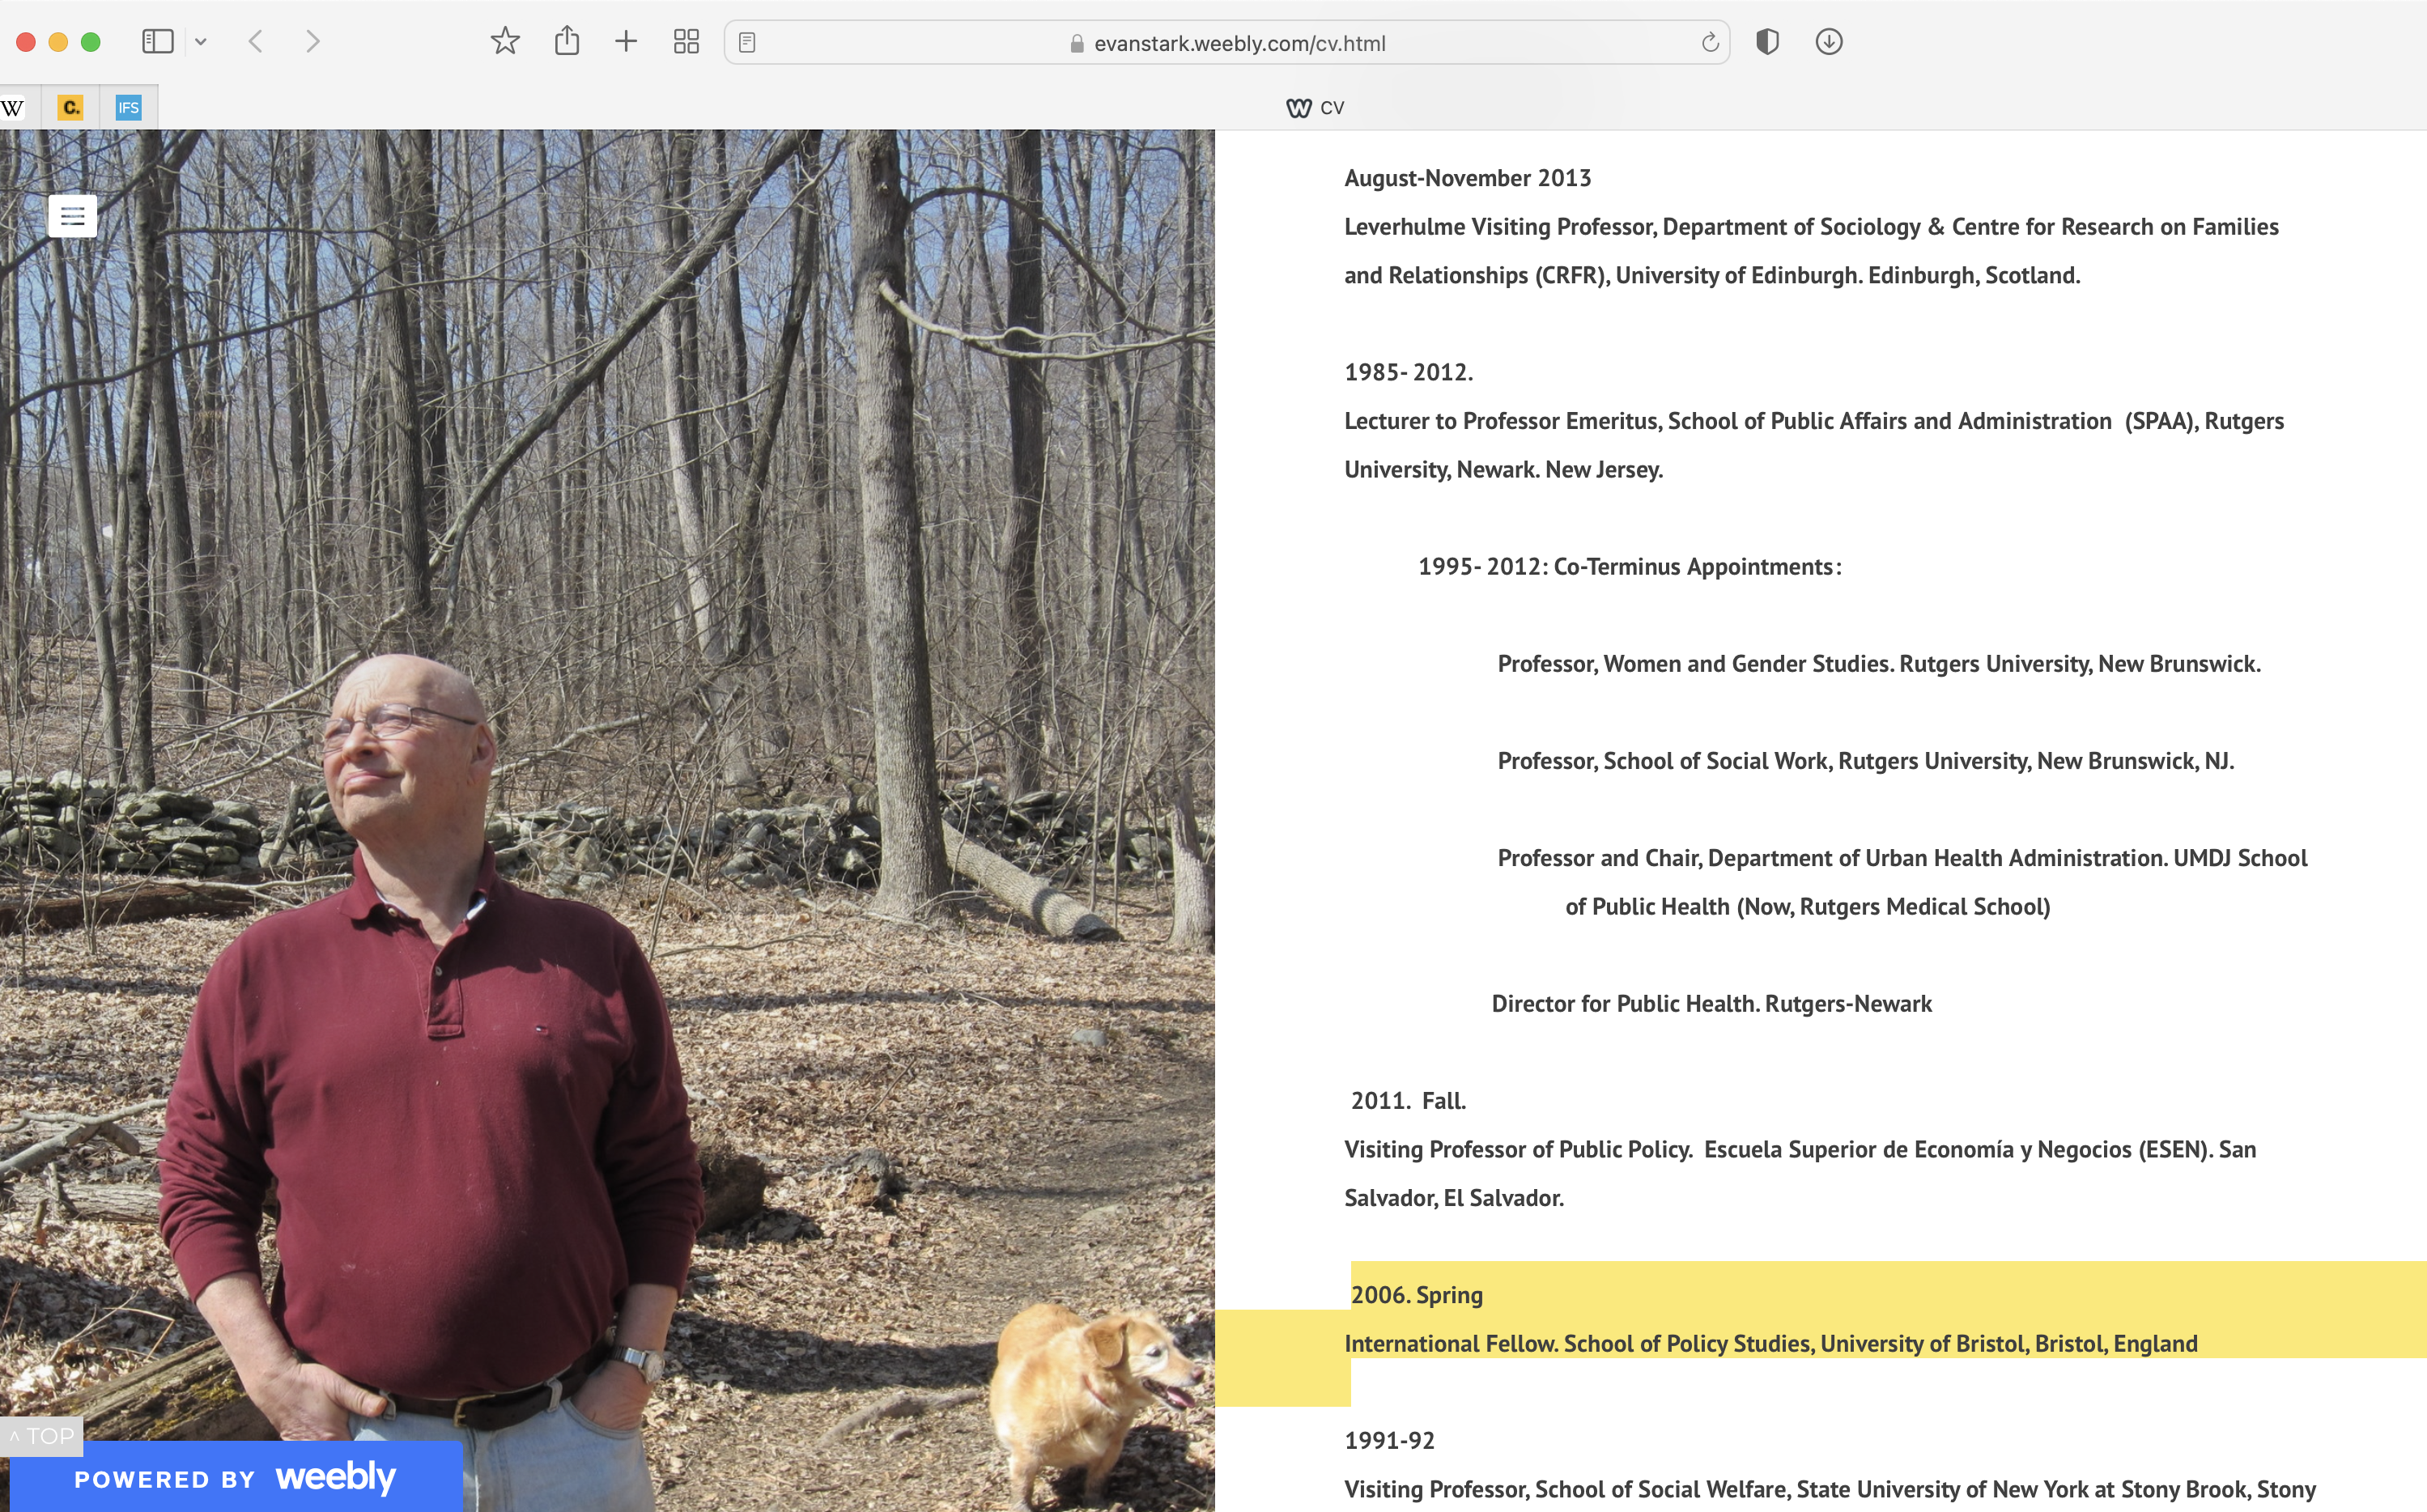
Task: Switch to the yellow C. pinned tab
Action: click(70, 108)
